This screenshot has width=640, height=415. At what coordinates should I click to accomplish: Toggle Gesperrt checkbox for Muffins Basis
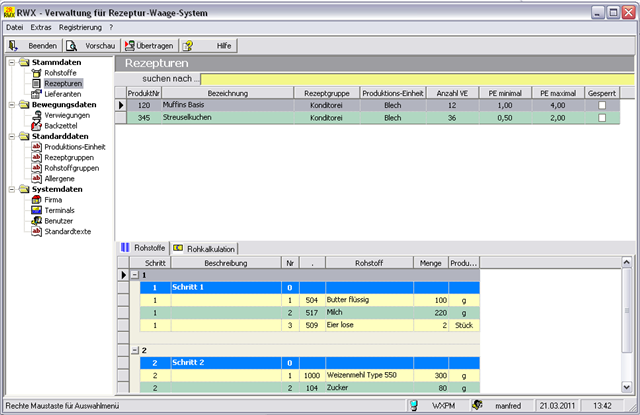coord(602,104)
